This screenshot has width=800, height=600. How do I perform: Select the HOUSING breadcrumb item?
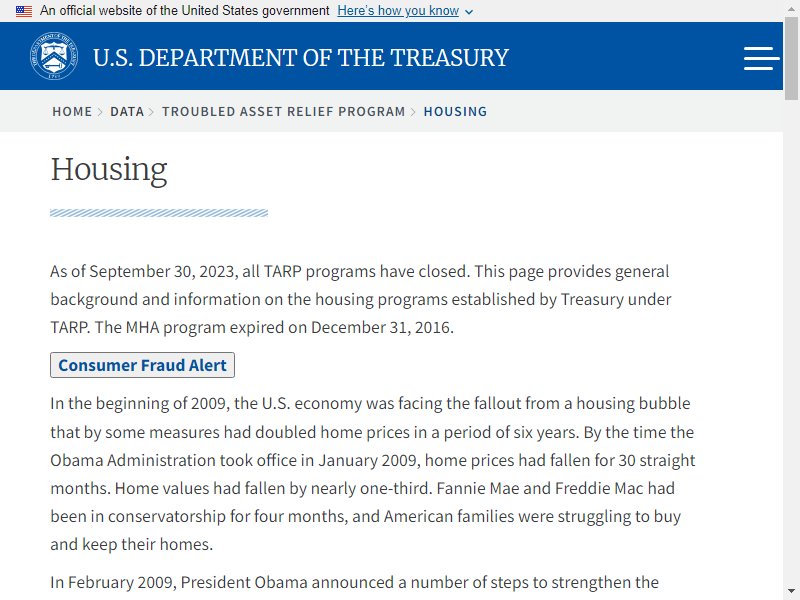[x=455, y=111]
